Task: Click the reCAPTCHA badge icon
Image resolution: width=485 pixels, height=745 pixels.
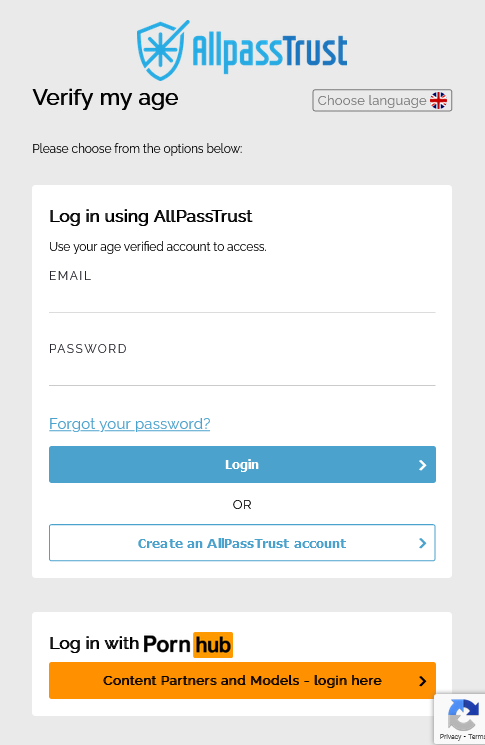Action: 464,714
